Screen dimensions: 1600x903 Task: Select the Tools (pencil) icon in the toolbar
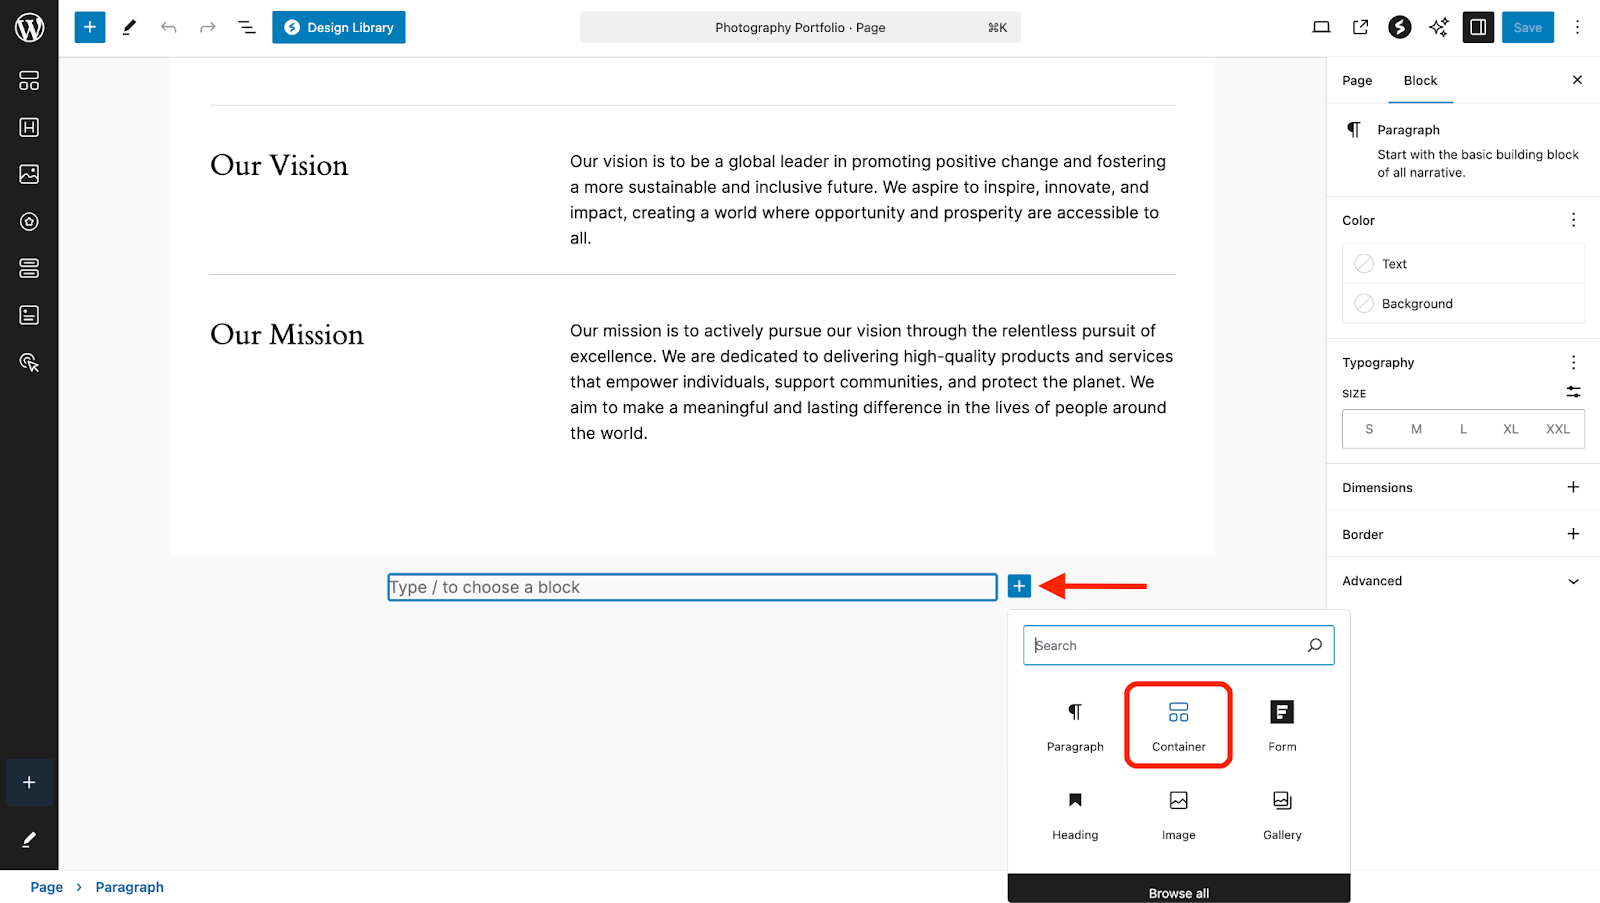129,27
